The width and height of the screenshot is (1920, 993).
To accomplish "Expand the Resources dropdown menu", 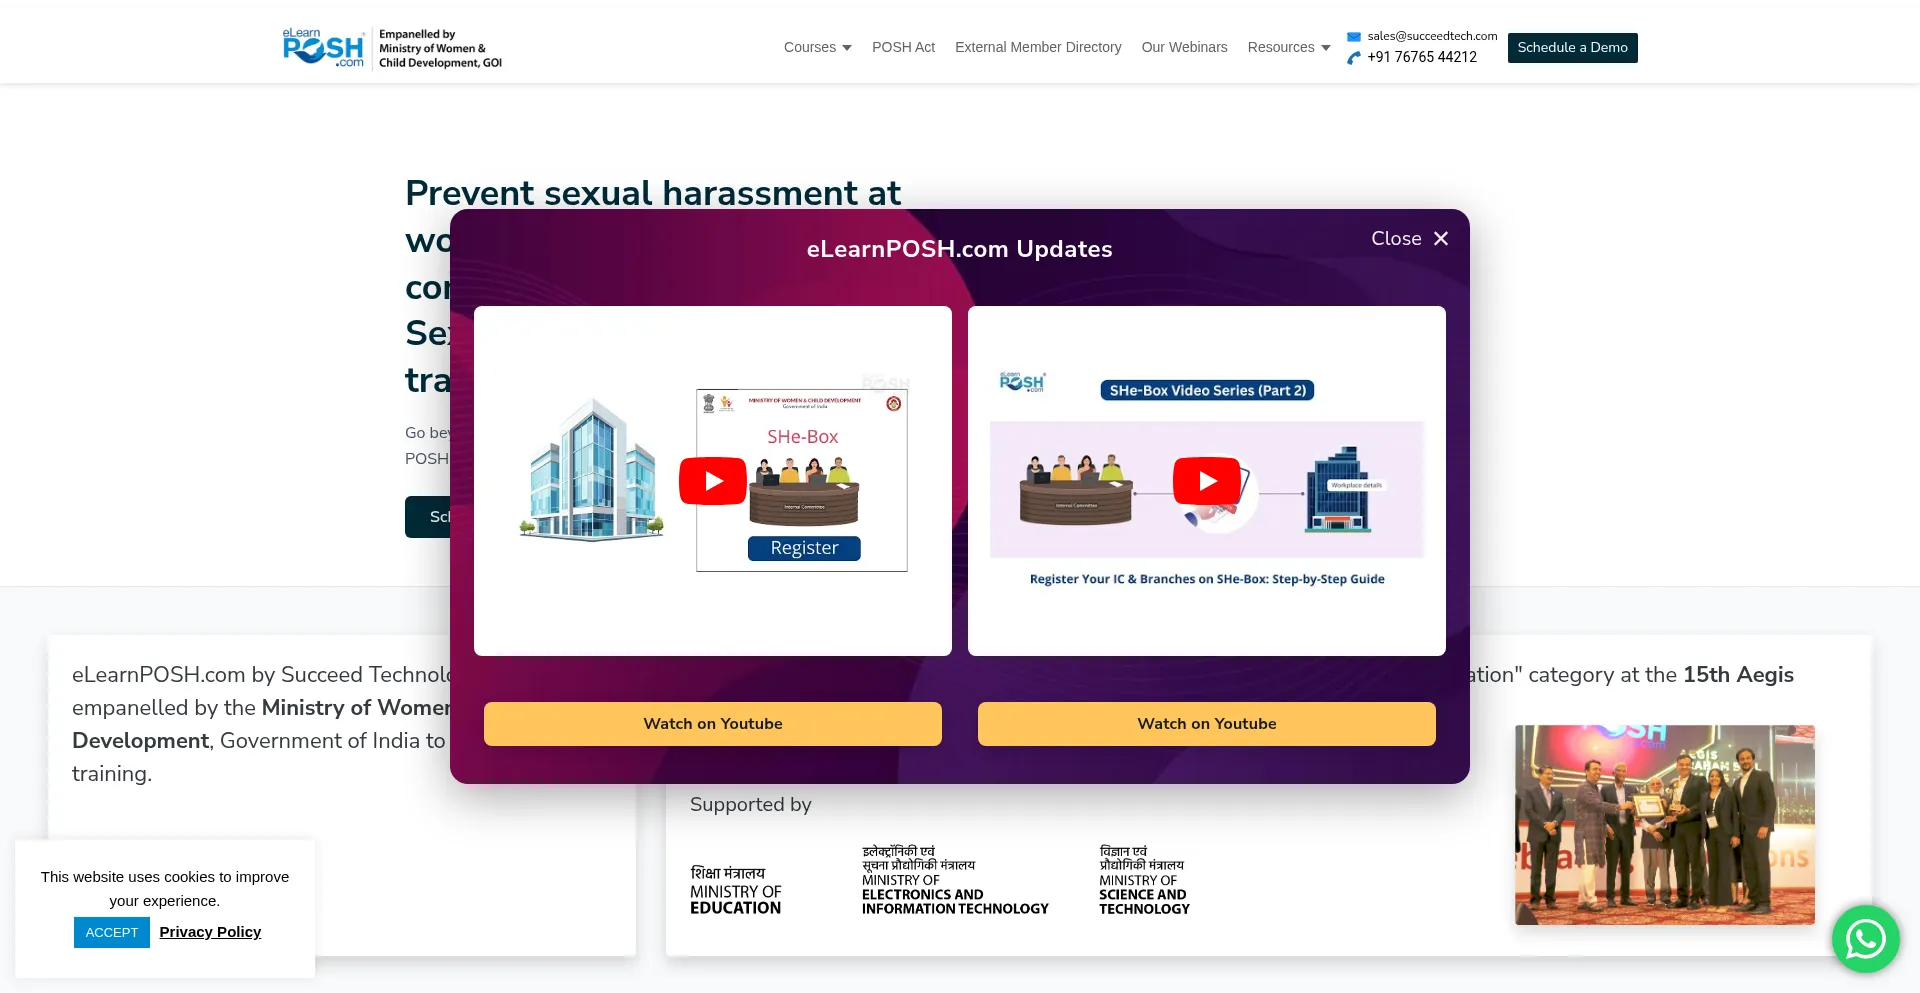I will [1288, 47].
